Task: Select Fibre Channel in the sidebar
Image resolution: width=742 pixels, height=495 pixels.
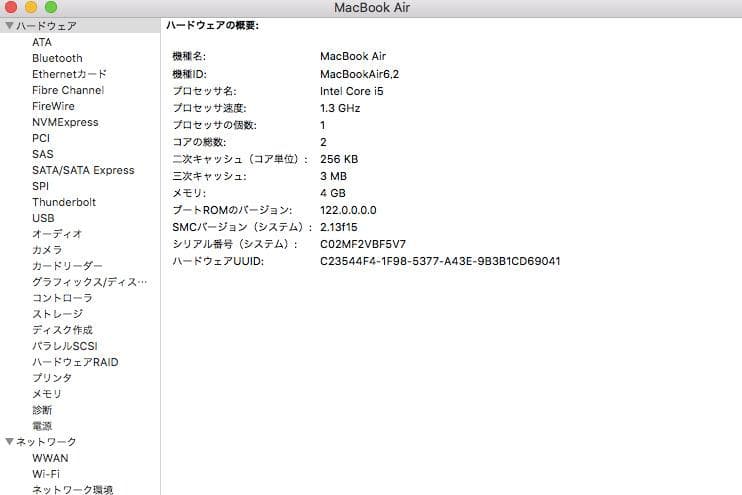Action: point(68,90)
